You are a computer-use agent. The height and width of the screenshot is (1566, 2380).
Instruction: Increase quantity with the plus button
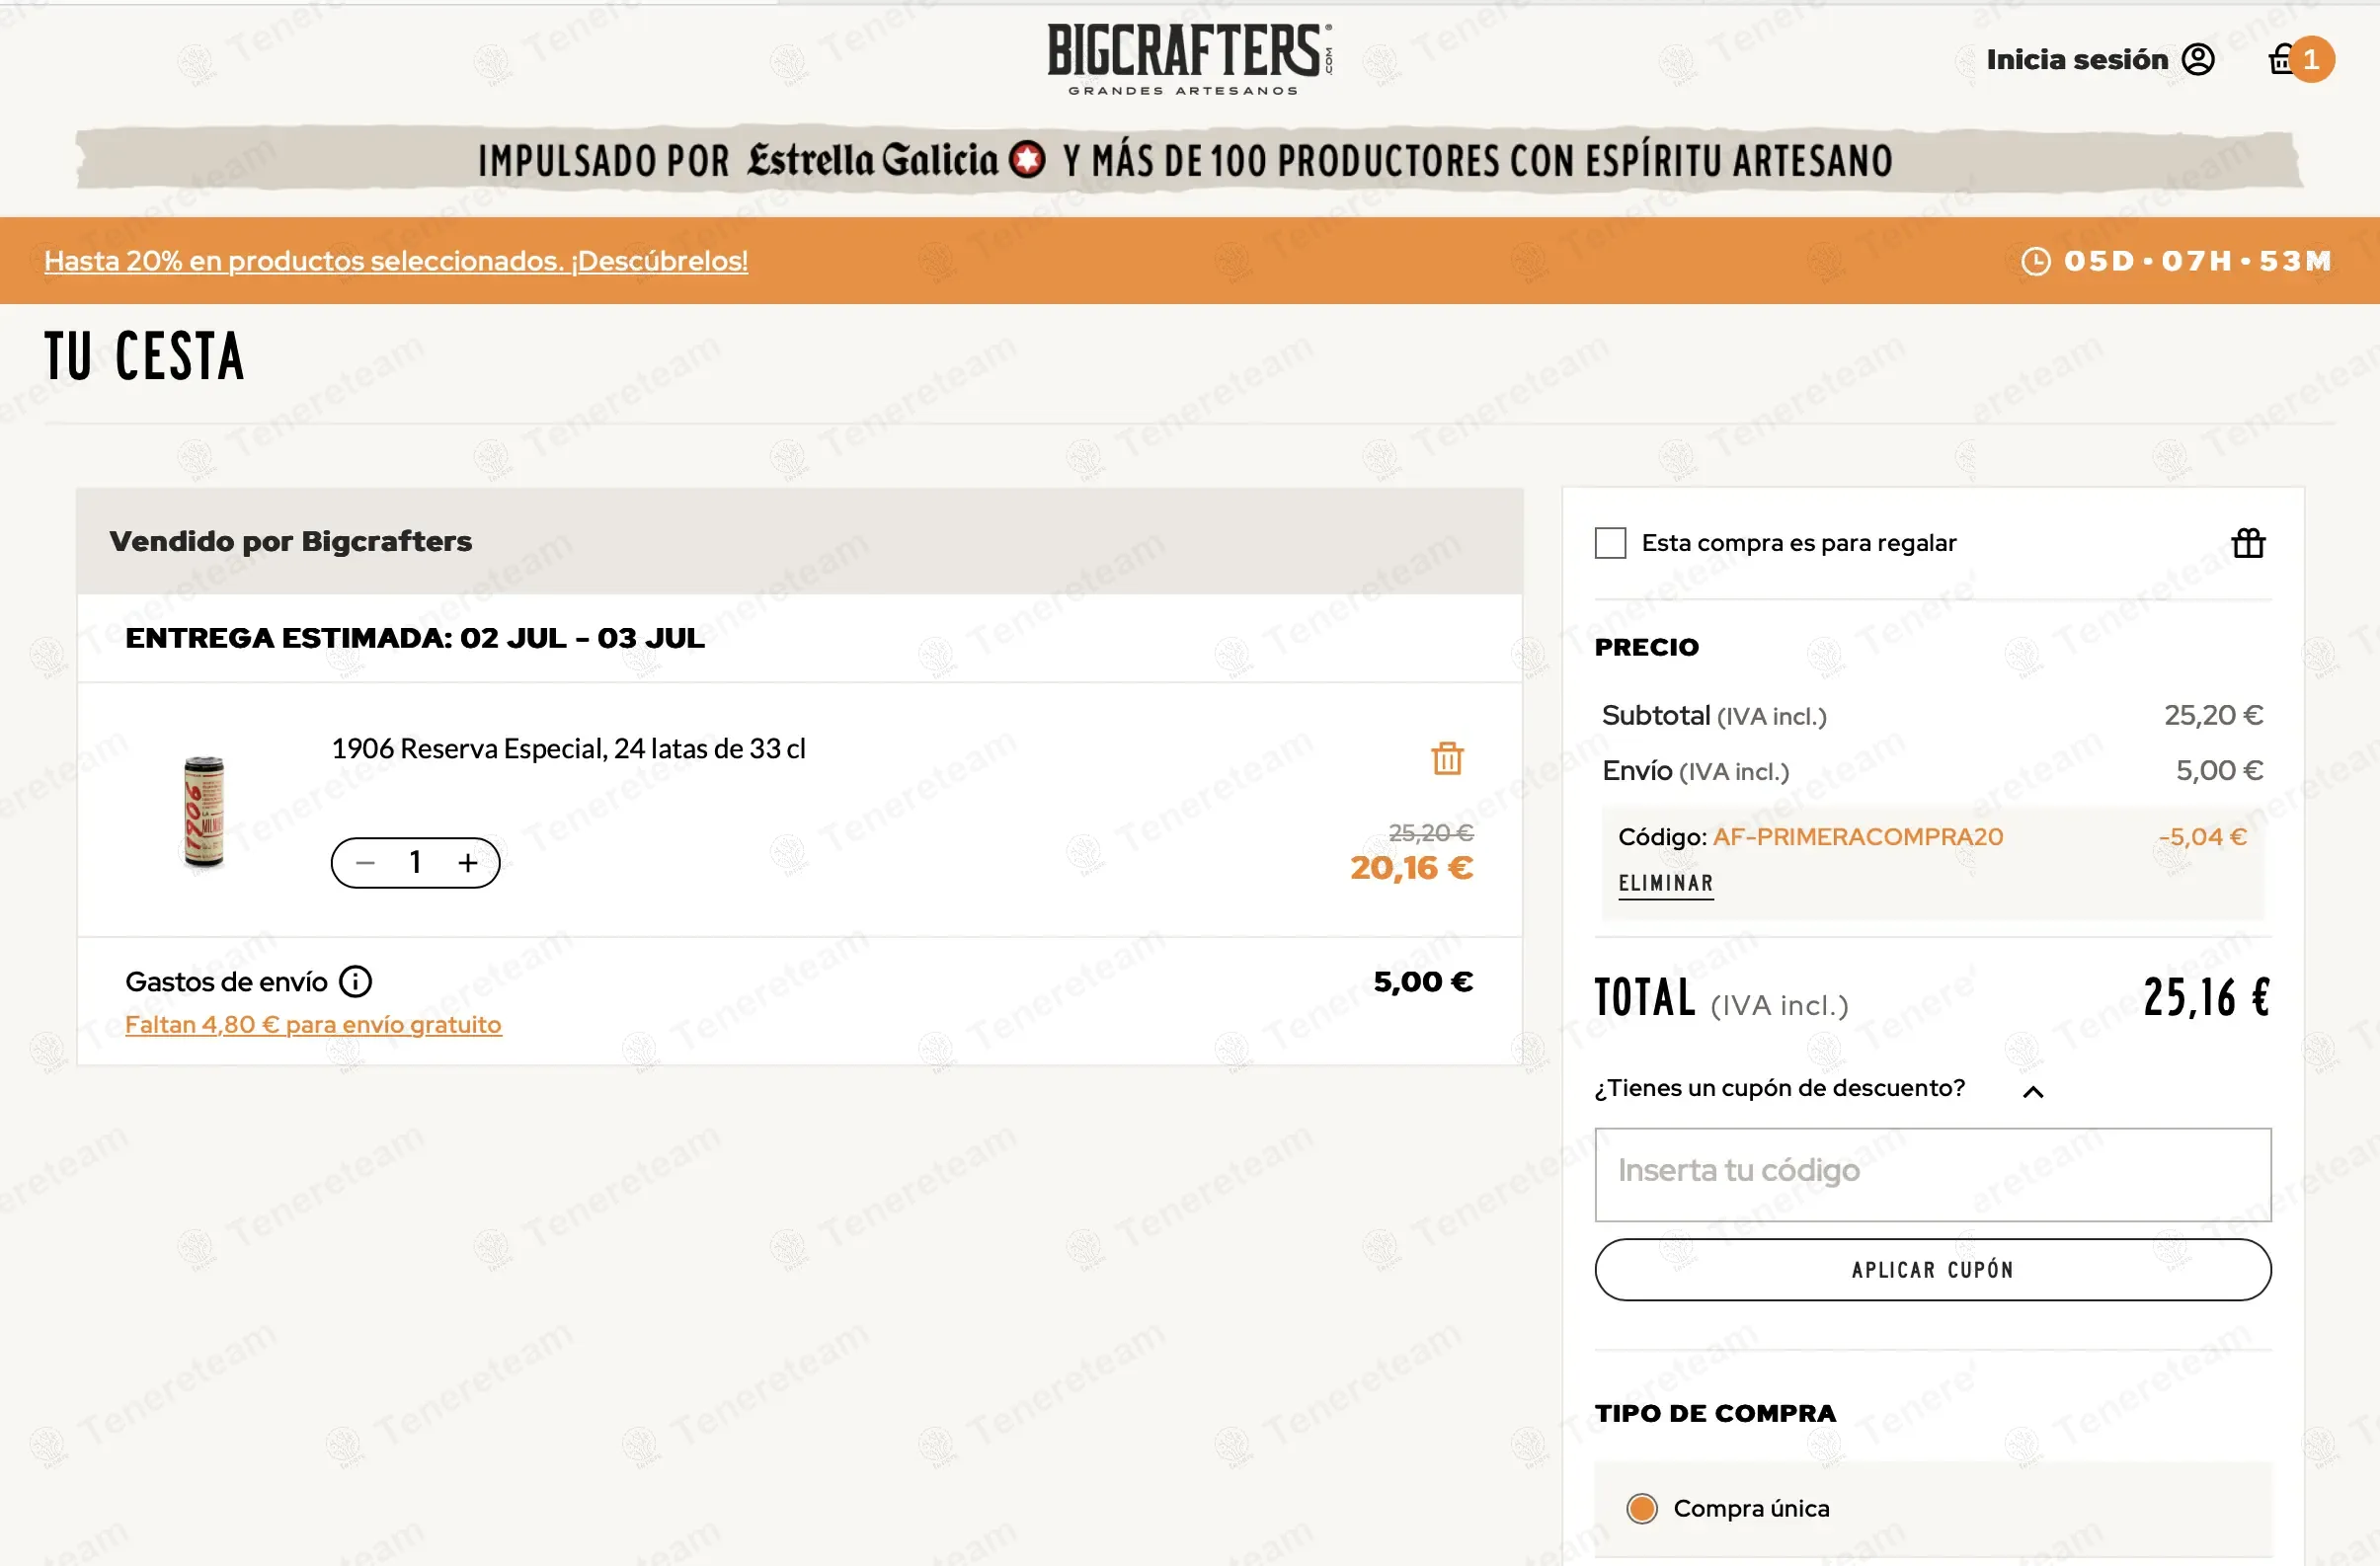click(x=468, y=863)
